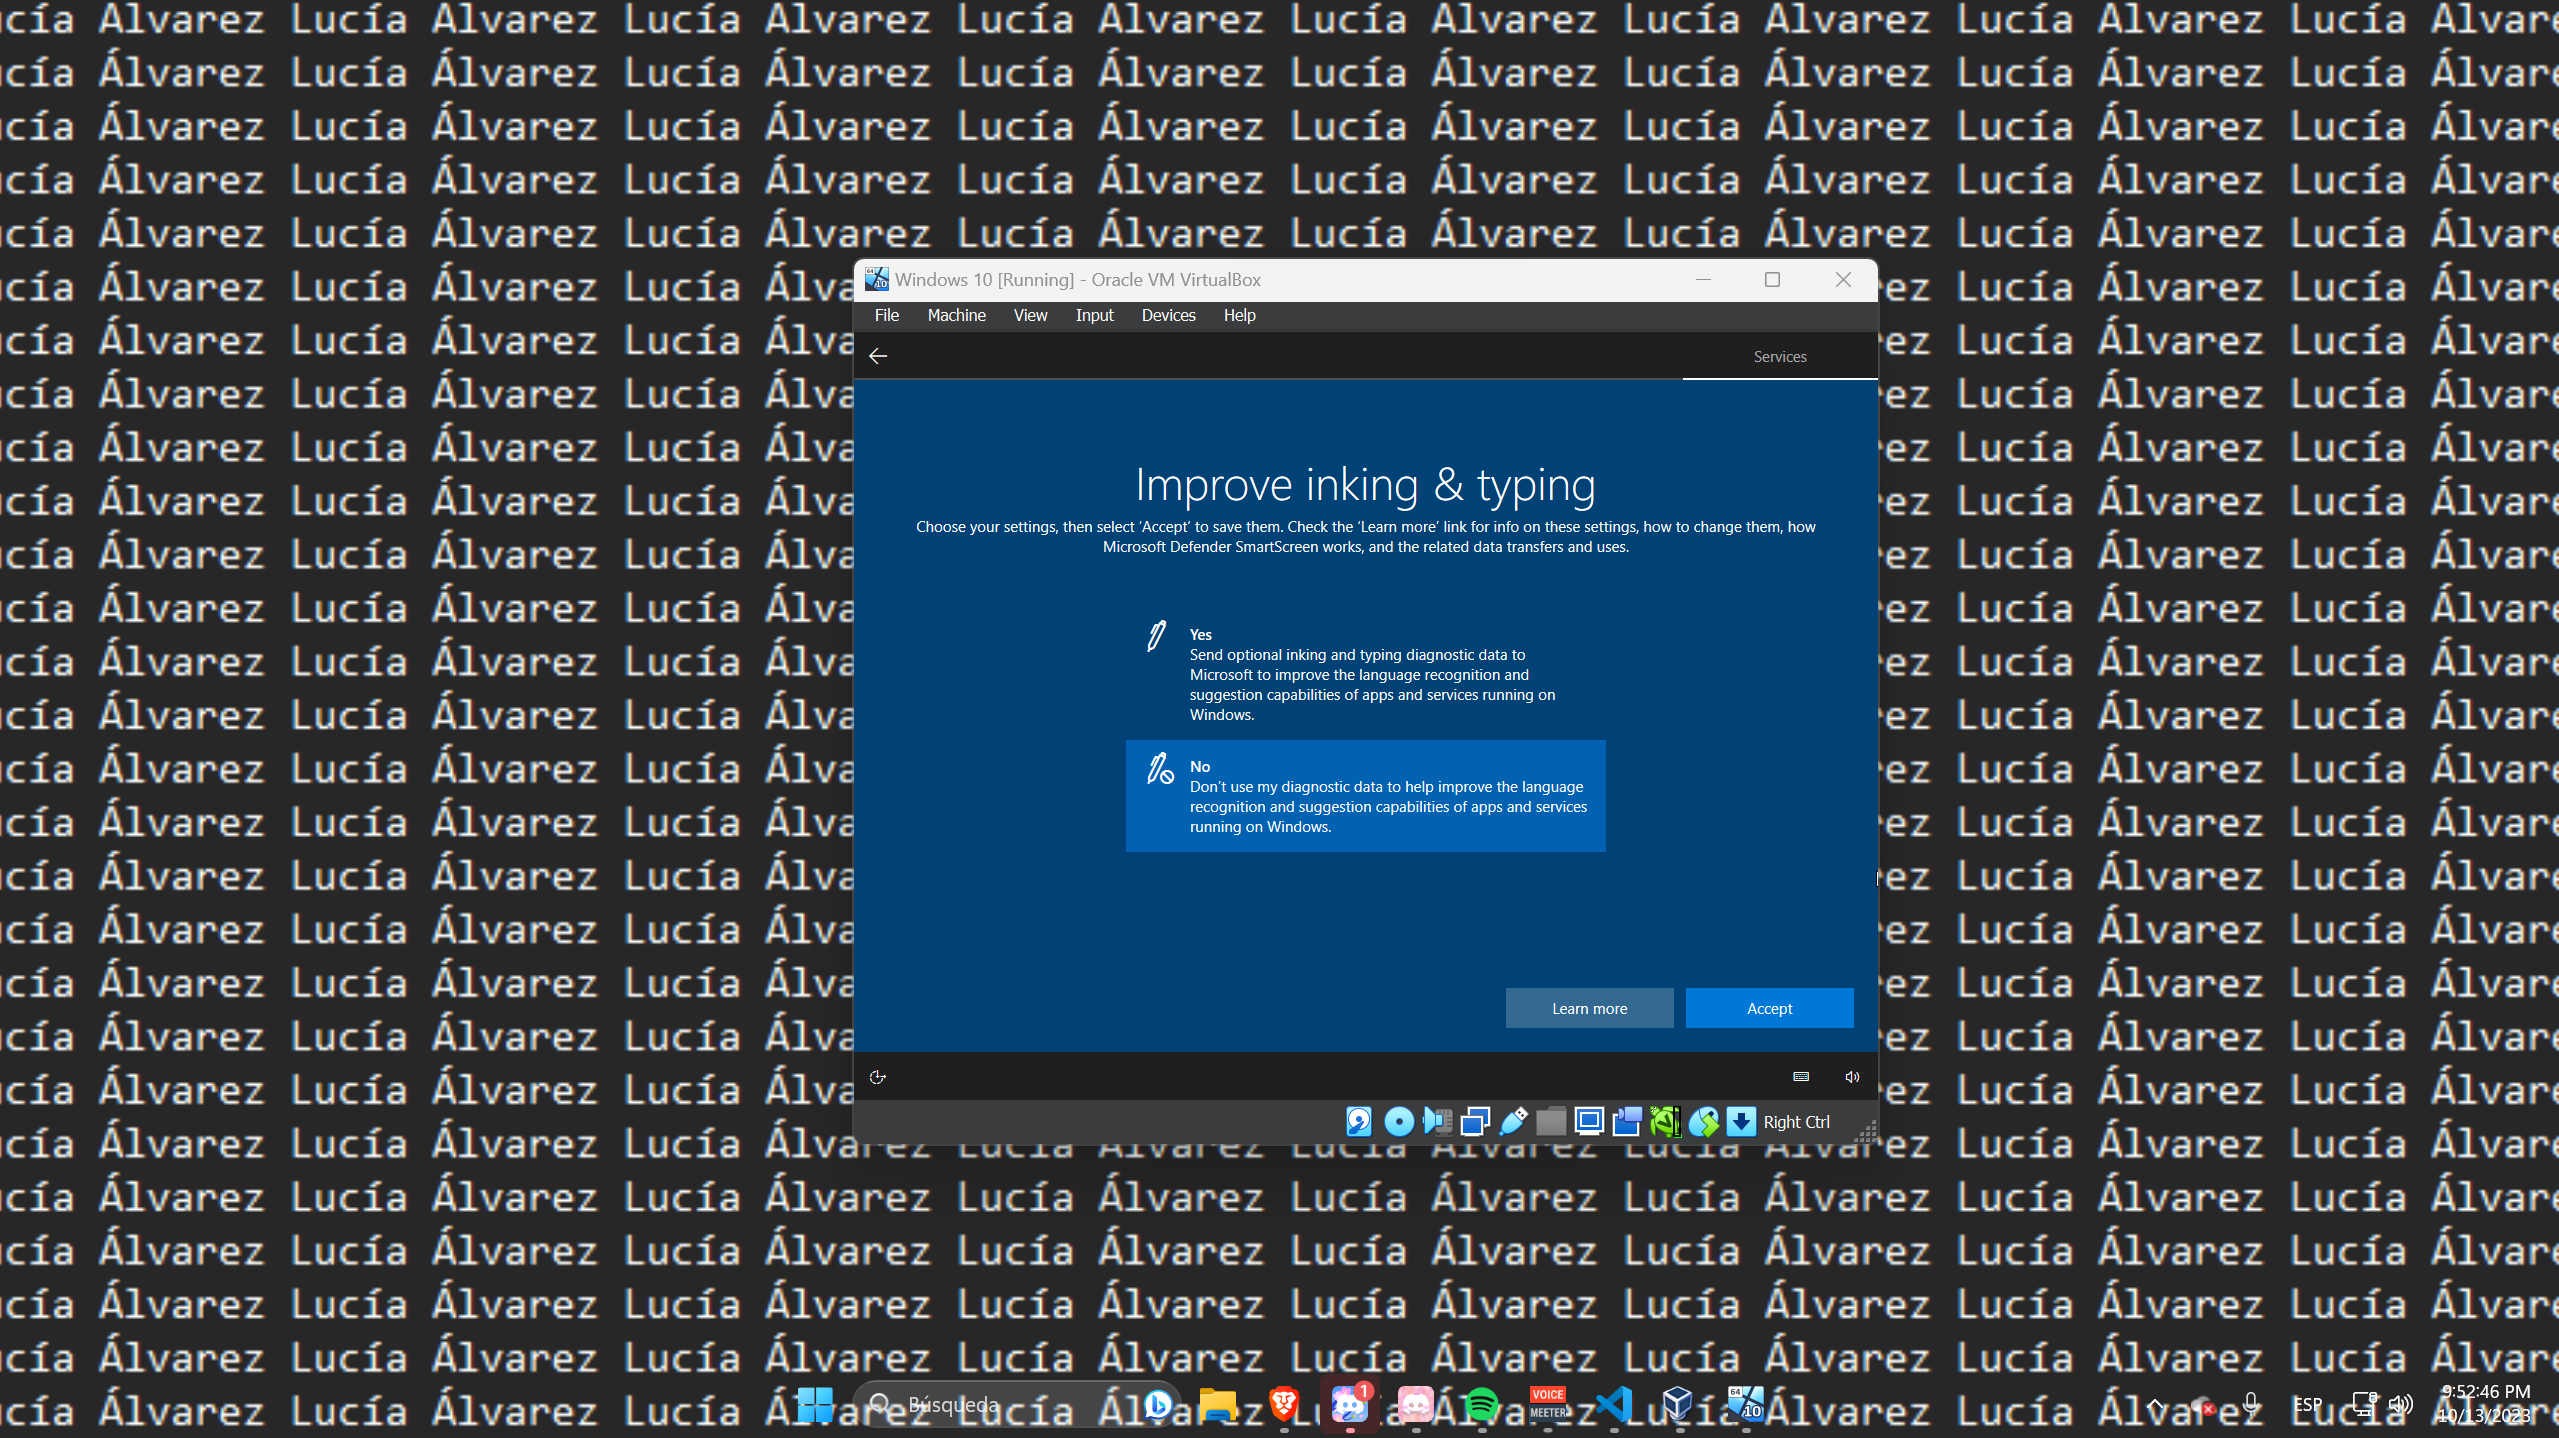Select Yes to send inking diagnostic data
Screen dimensions: 2559x1438
tap(1366, 674)
